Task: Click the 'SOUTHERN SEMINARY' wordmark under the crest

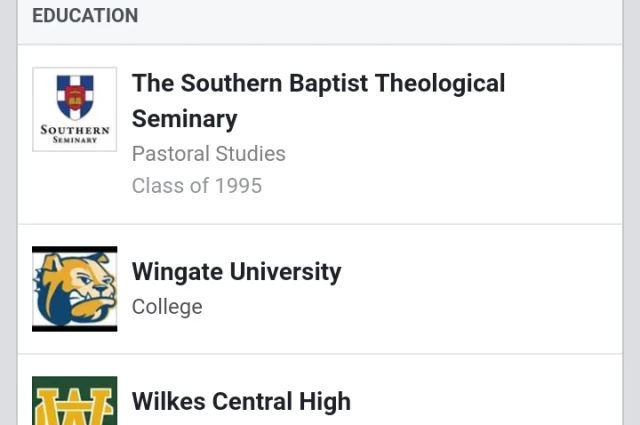Action: point(74,135)
